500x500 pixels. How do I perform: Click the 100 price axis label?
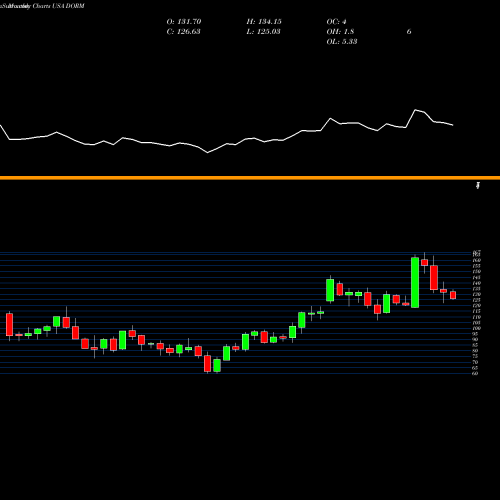coord(477,328)
